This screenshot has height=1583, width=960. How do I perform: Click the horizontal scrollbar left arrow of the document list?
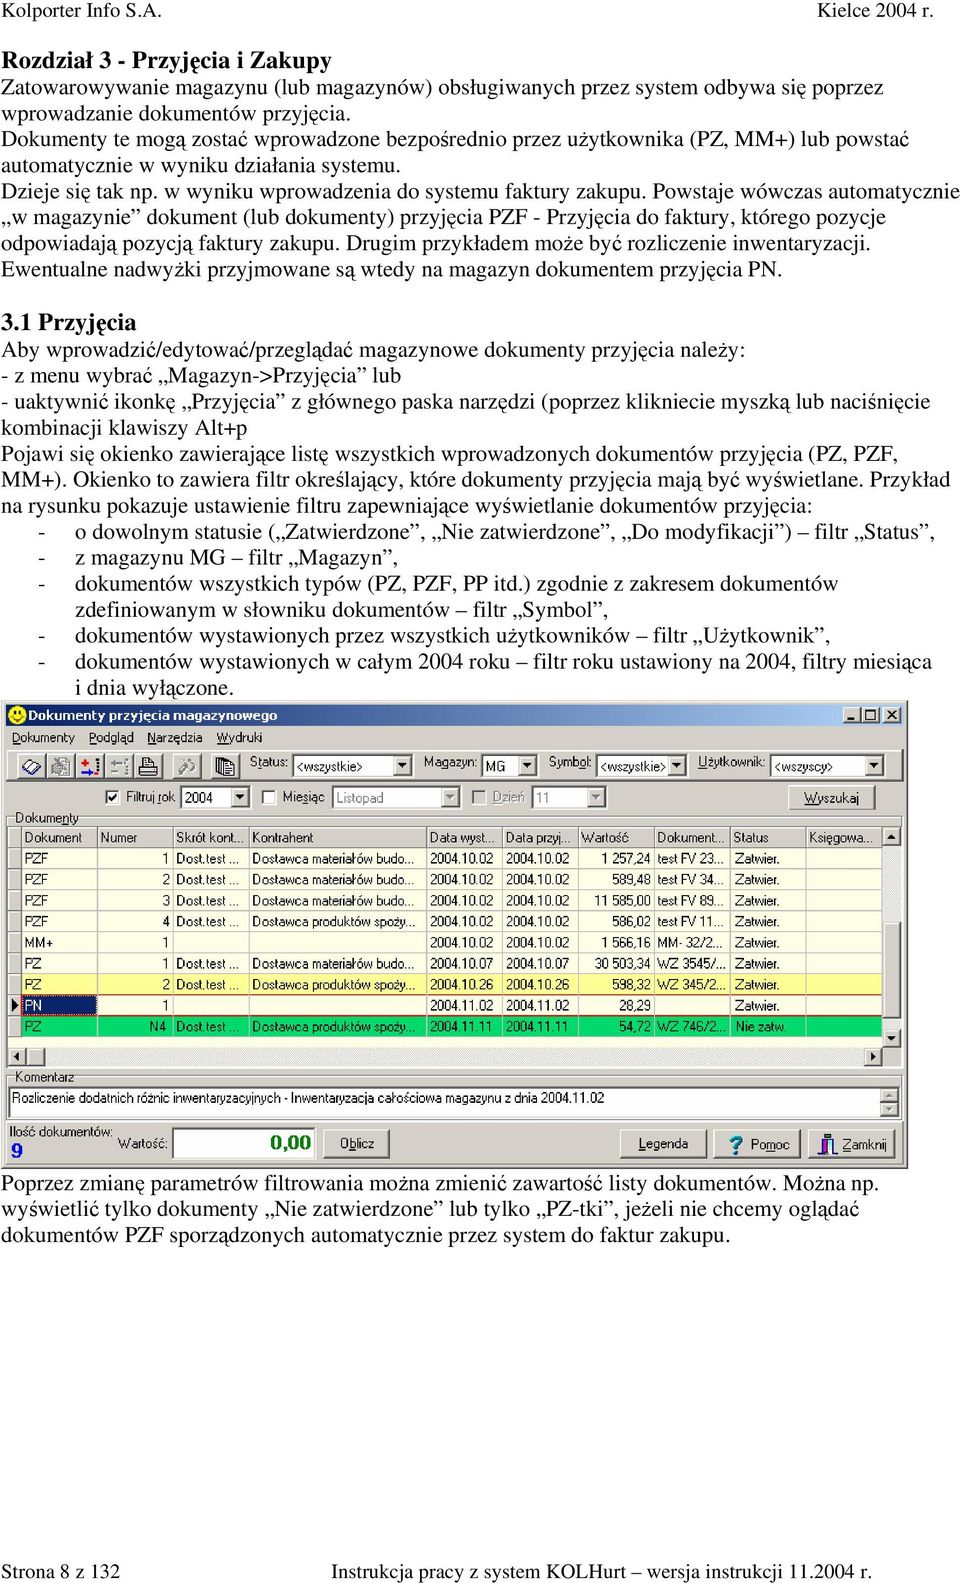(x=16, y=1056)
